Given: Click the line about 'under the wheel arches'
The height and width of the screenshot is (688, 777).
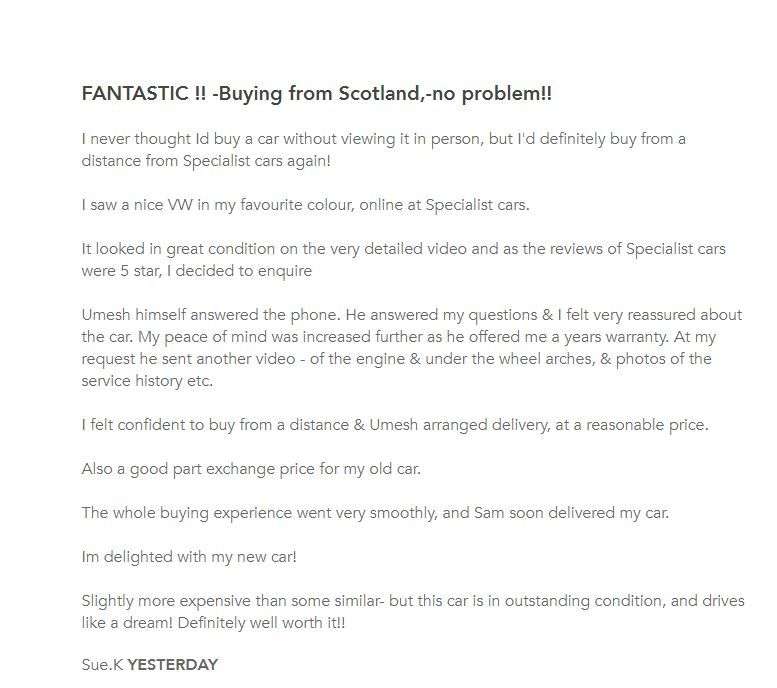Looking at the screenshot, I should click(x=396, y=358).
